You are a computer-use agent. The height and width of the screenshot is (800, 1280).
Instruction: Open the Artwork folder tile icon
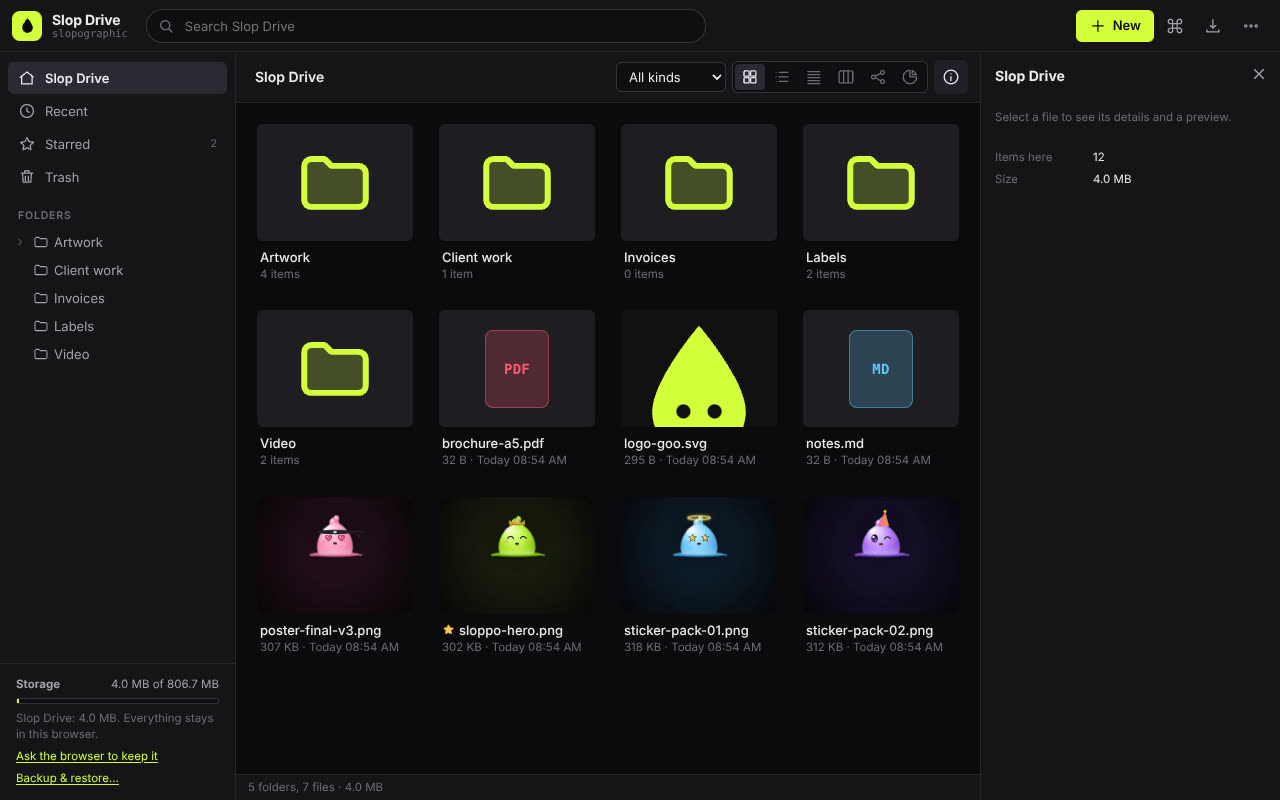click(335, 182)
